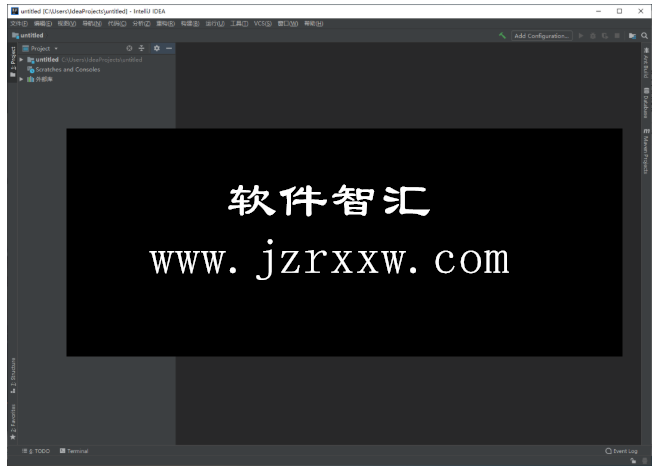Click the Debug bug icon in toolbar
This screenshot has width=660, height=466.
(593, 36)
